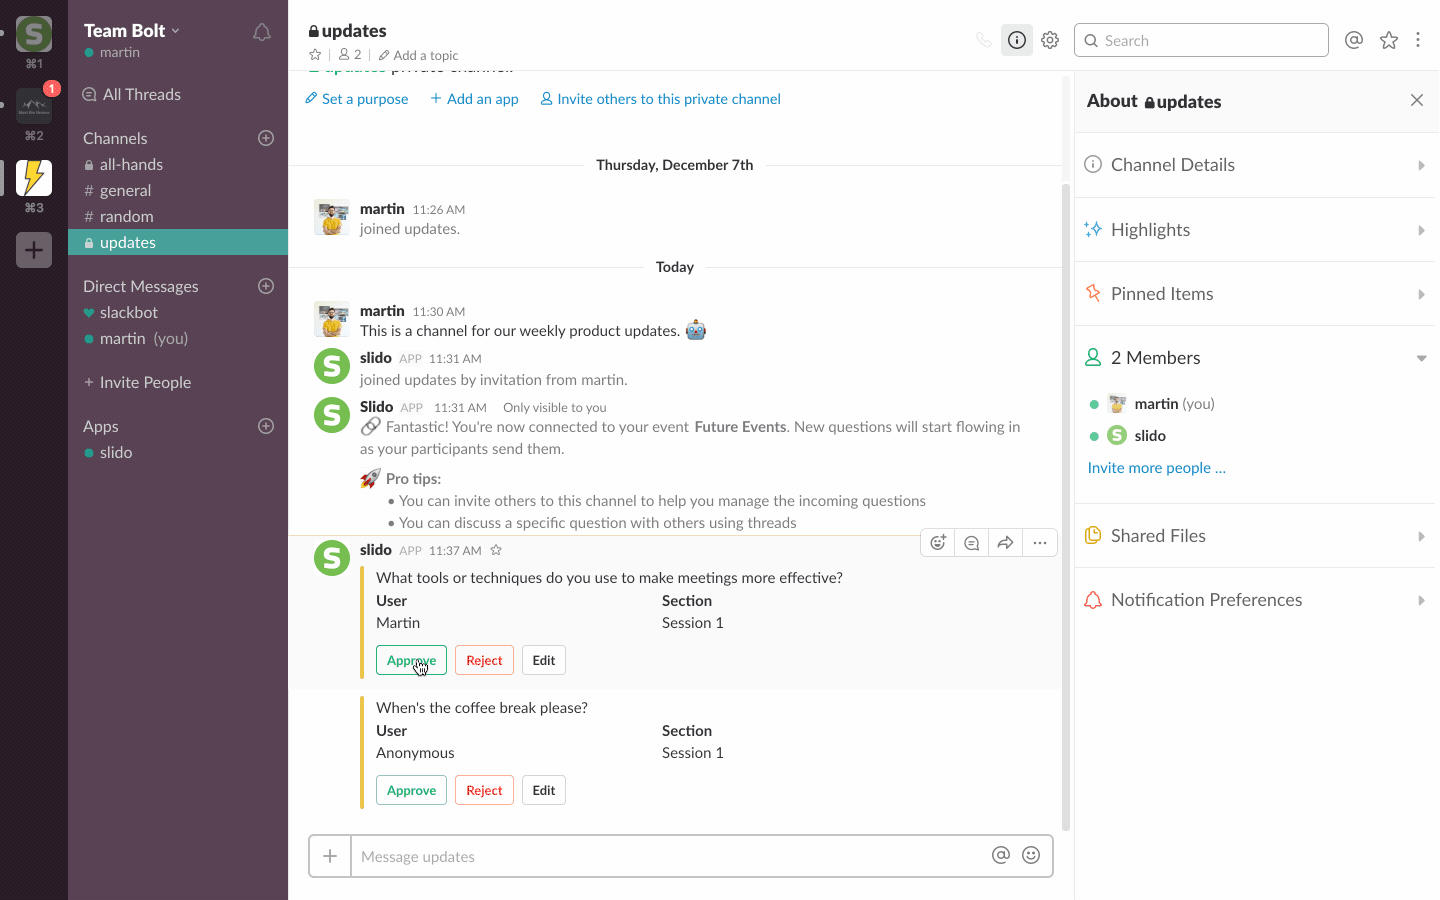This screenshot has height=900, width=1440.
Task: Edit the meetings tools question
Action: point(544,660)
